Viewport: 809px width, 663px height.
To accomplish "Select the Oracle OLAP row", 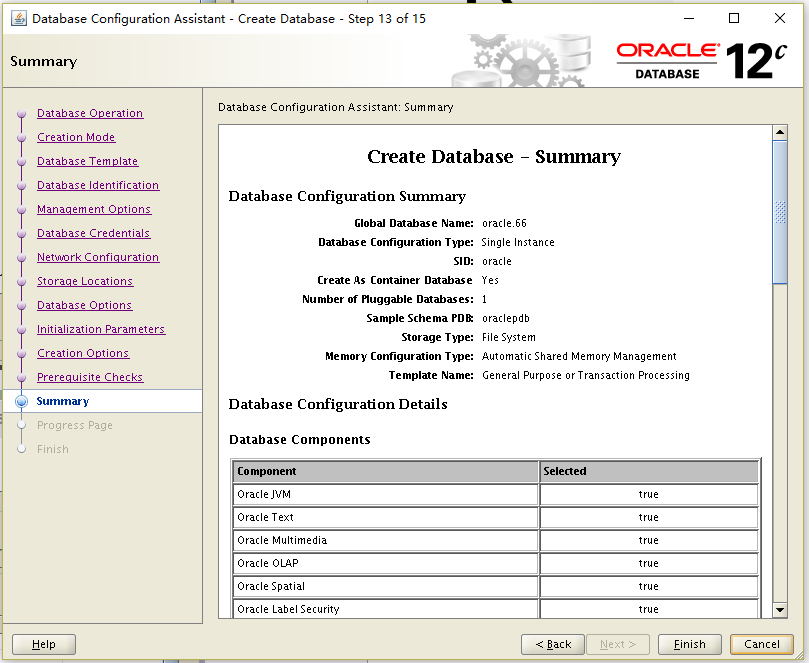I will point(495,563).
